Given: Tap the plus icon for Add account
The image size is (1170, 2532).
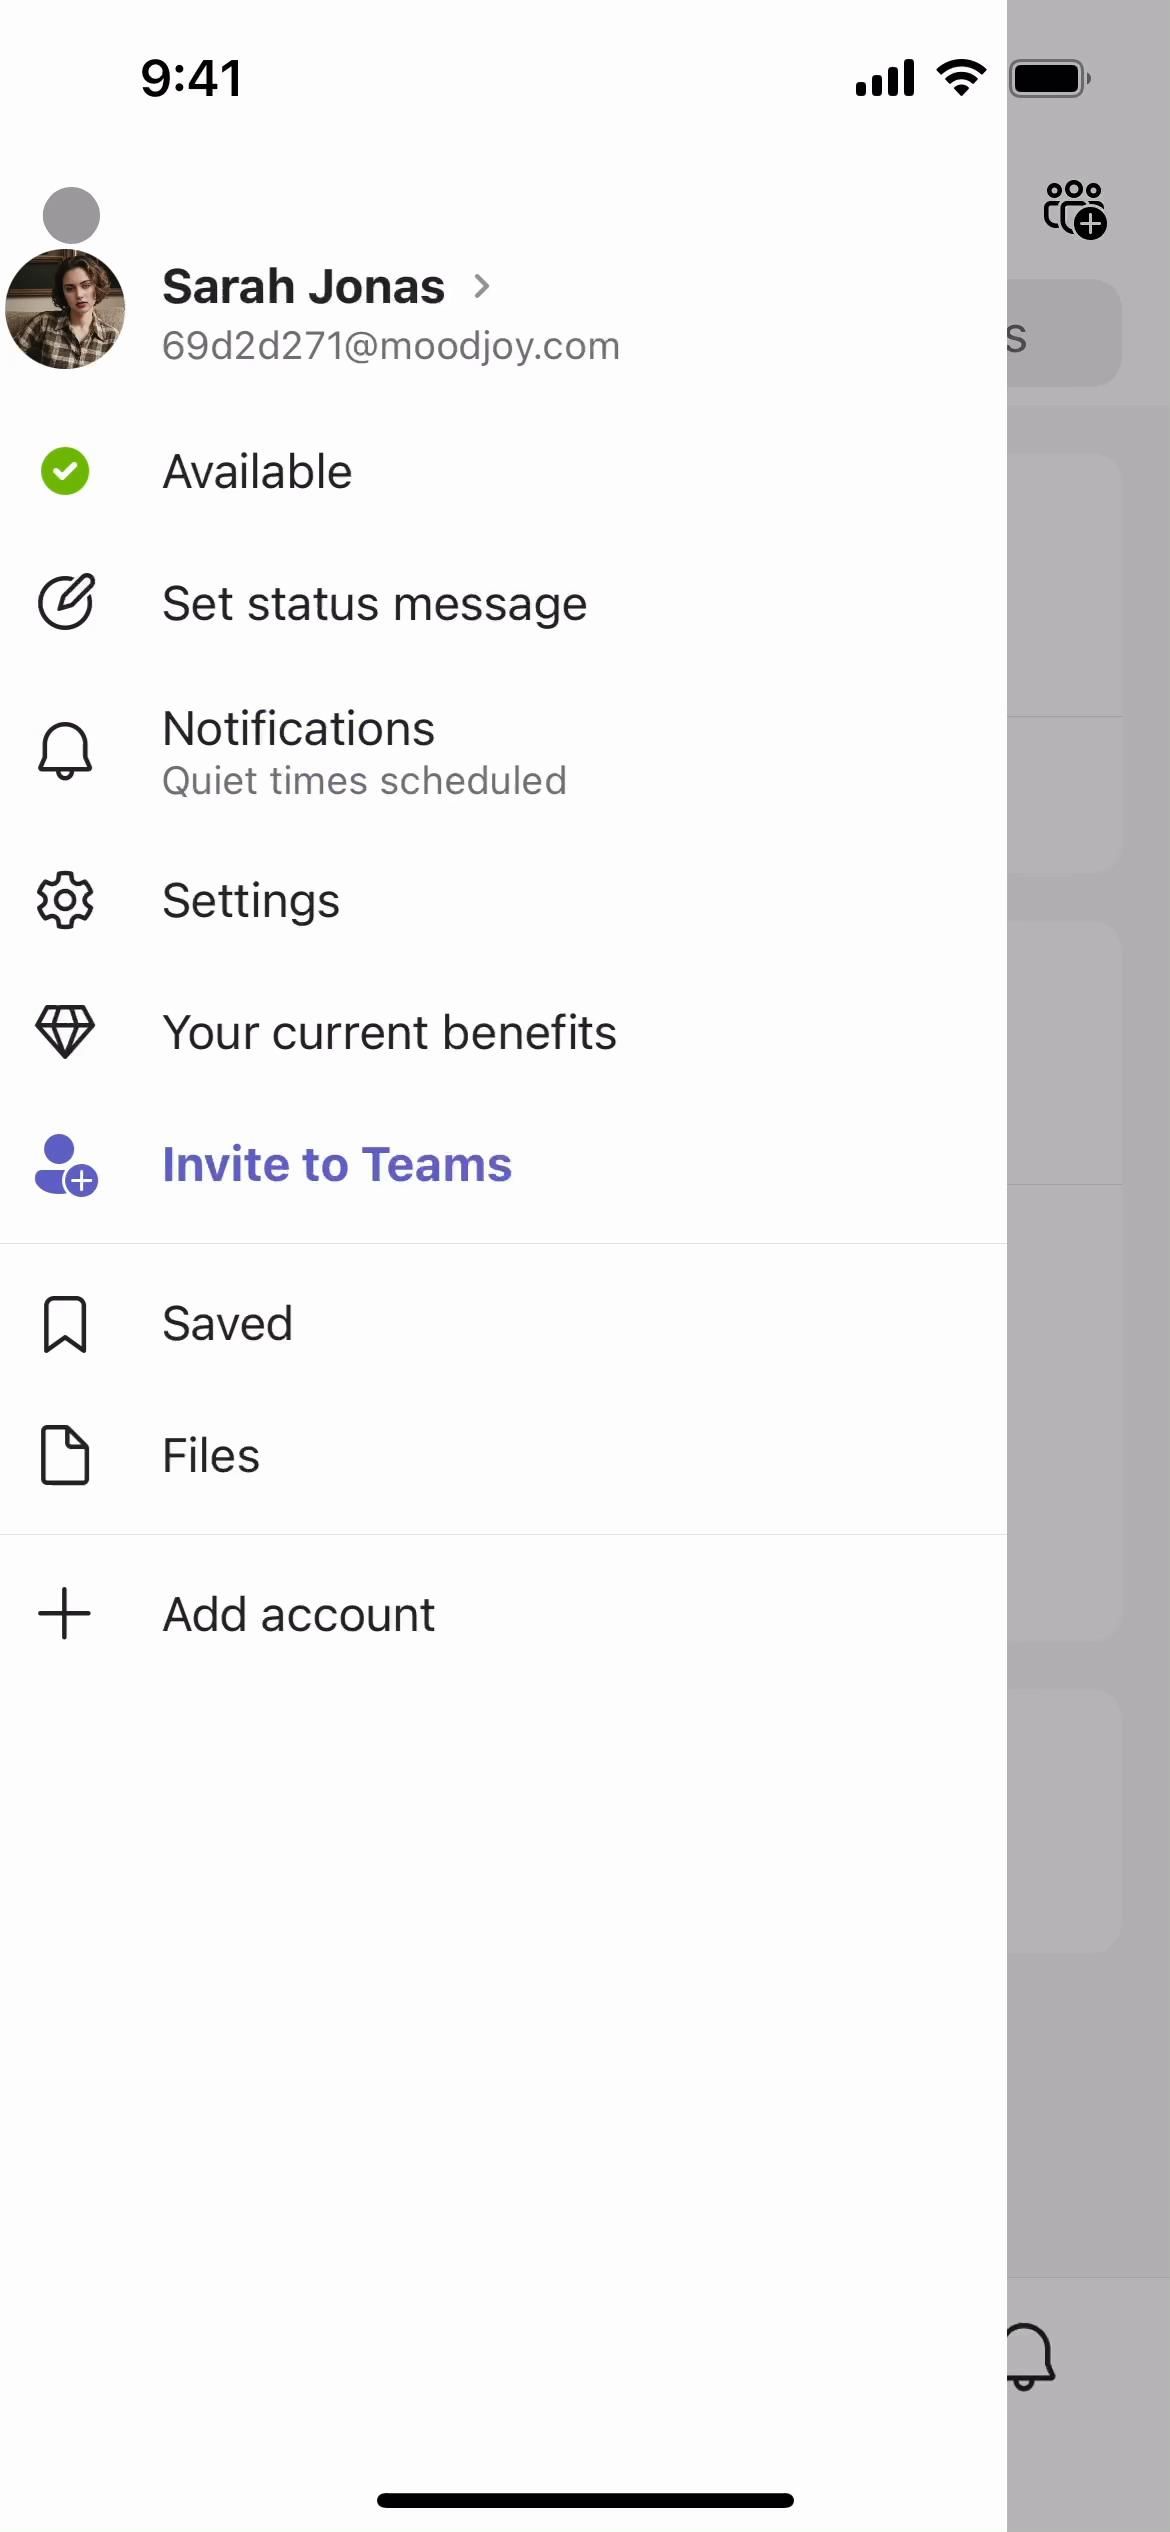Looking at the screenshot, I should [x=65, y=1613].
